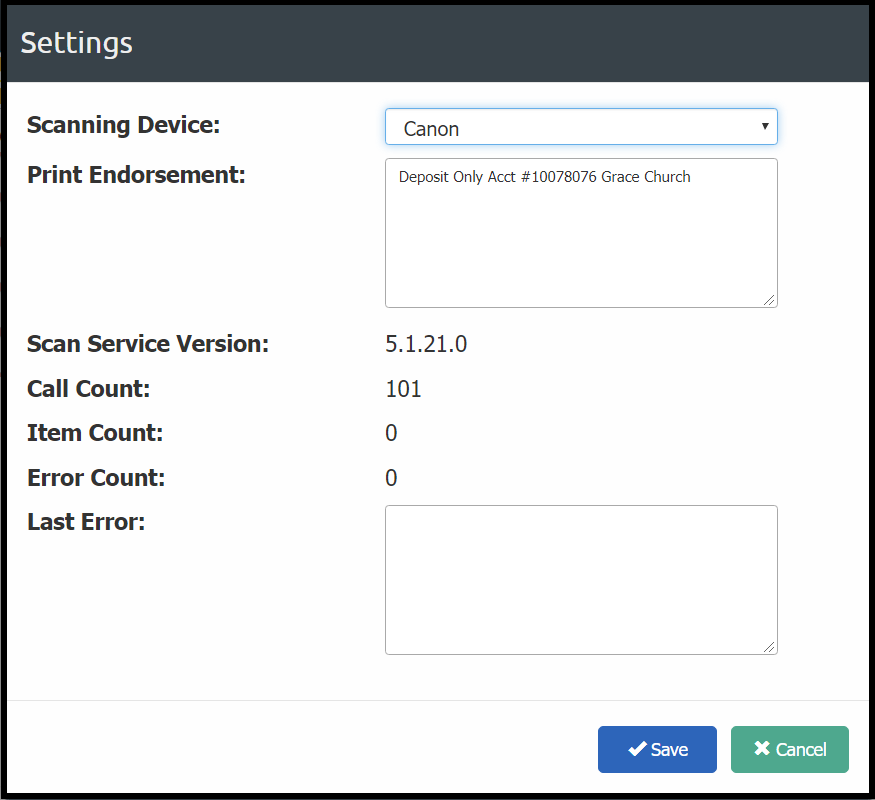Click the Last Error label
The image size is (875, 800).
point(86,522)
